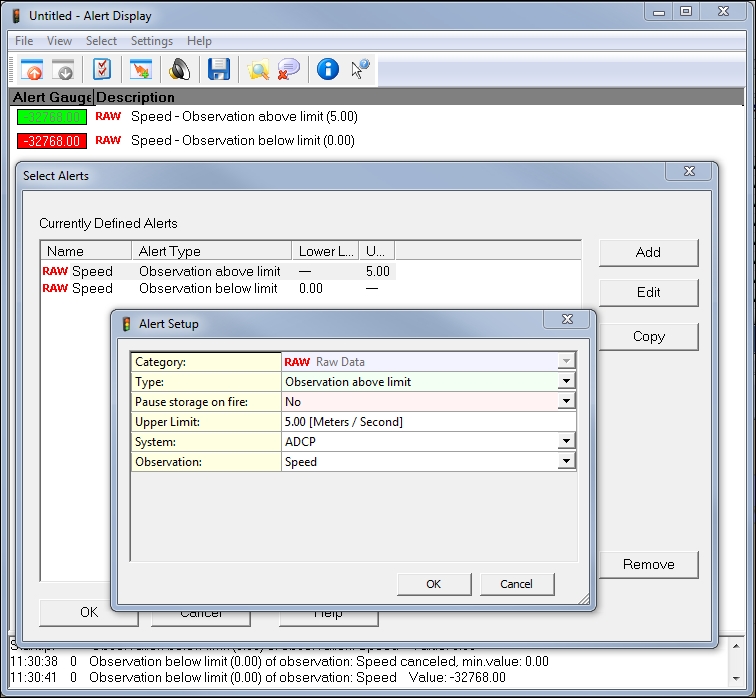Expand the Type dropdown in Alert Setup
Screen dimensions: 756x698
566,381
